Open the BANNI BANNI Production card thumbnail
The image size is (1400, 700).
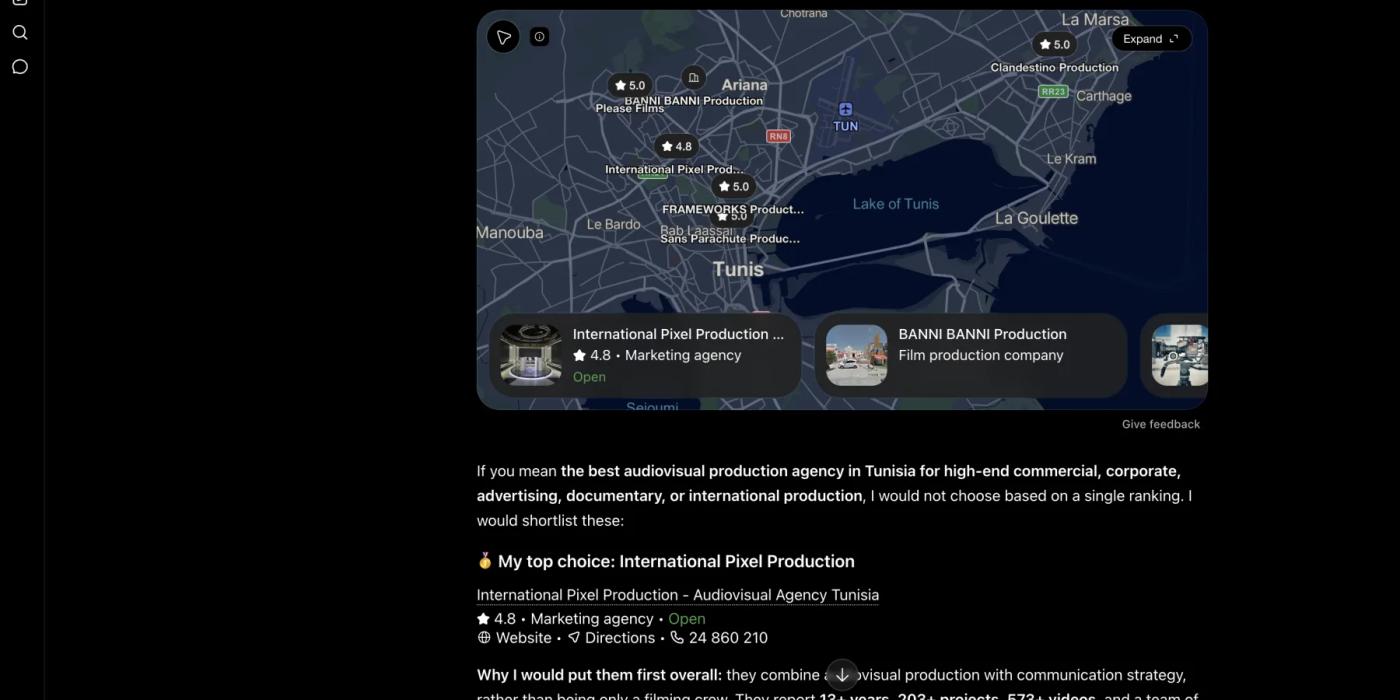point(857,355)
